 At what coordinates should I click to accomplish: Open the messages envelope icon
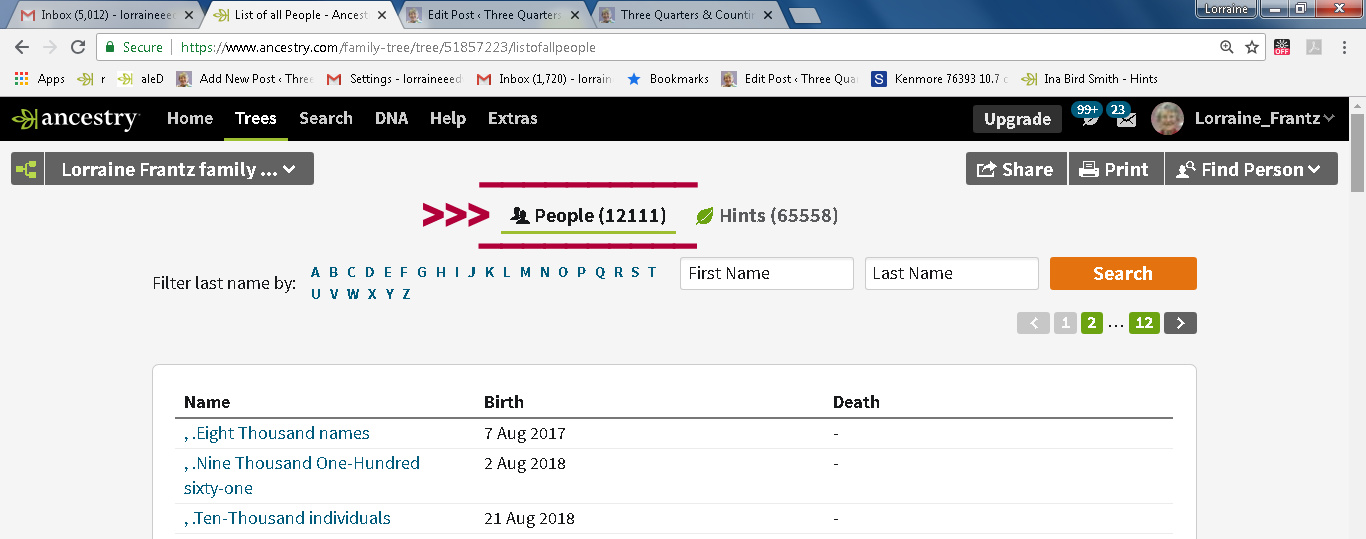point(1126,119)
